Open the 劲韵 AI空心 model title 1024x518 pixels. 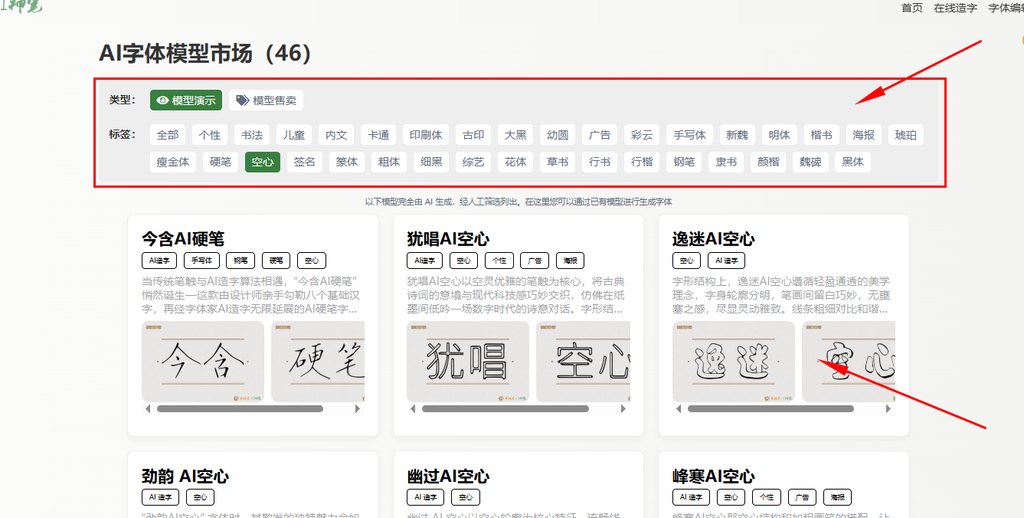click(x=185, y=476)
